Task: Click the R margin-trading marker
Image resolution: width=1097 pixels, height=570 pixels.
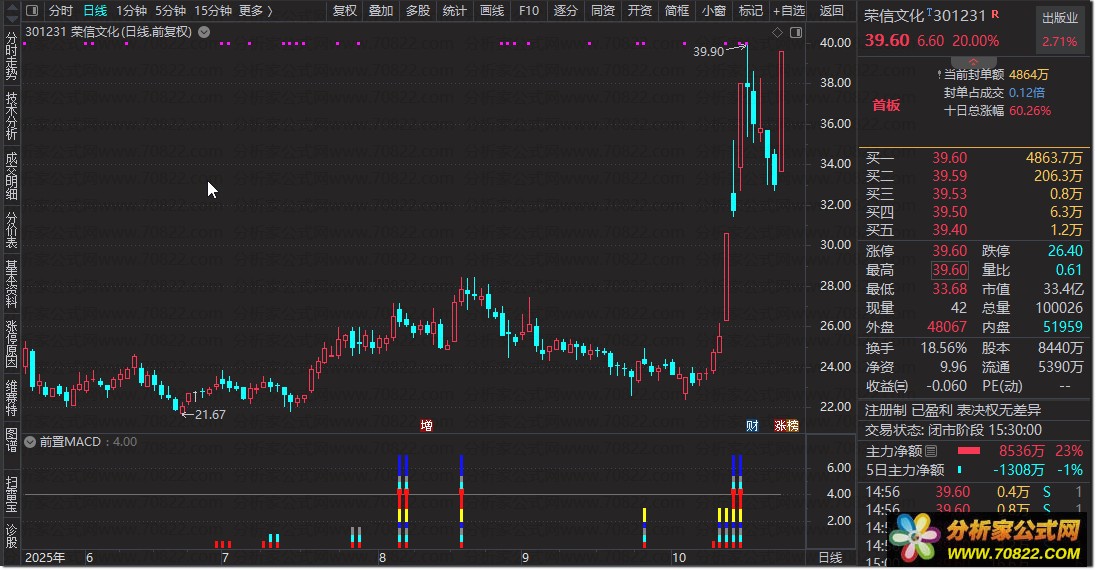Action: [995, 14]
